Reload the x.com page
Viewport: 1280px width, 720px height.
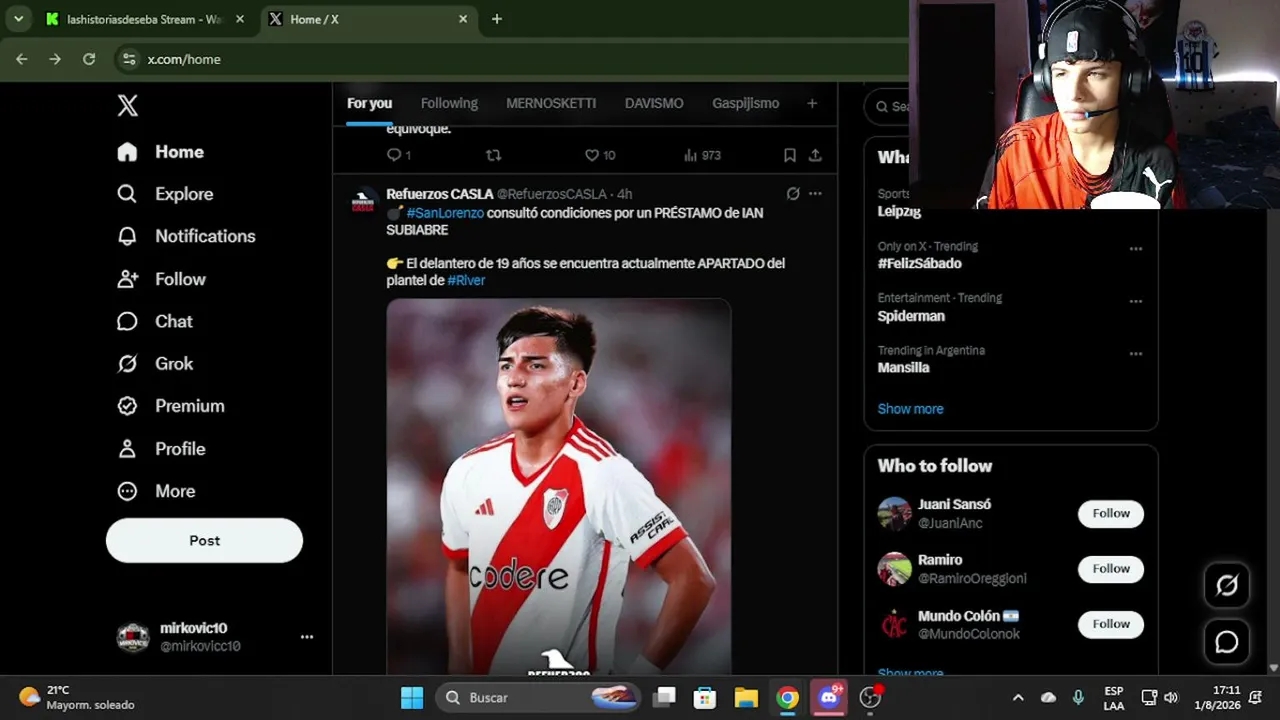click(x=89, y=59)
